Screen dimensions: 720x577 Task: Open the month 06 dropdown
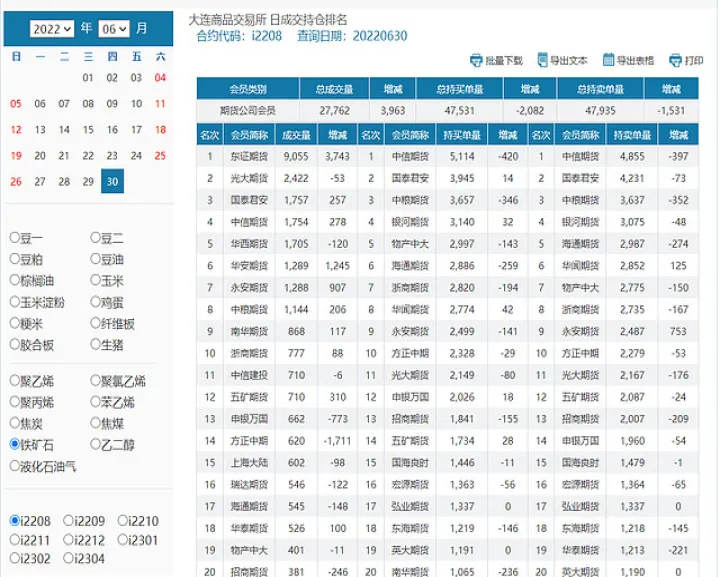[x=114, y=29]
